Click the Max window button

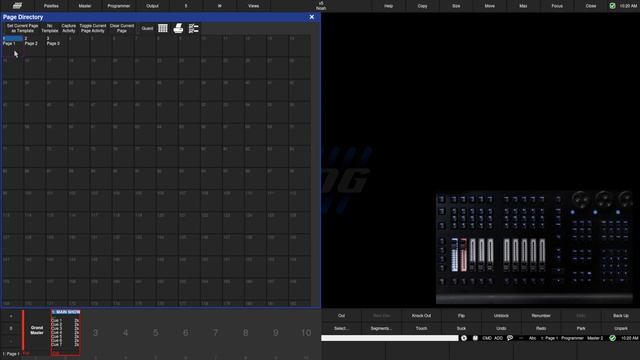pos(523,6)
